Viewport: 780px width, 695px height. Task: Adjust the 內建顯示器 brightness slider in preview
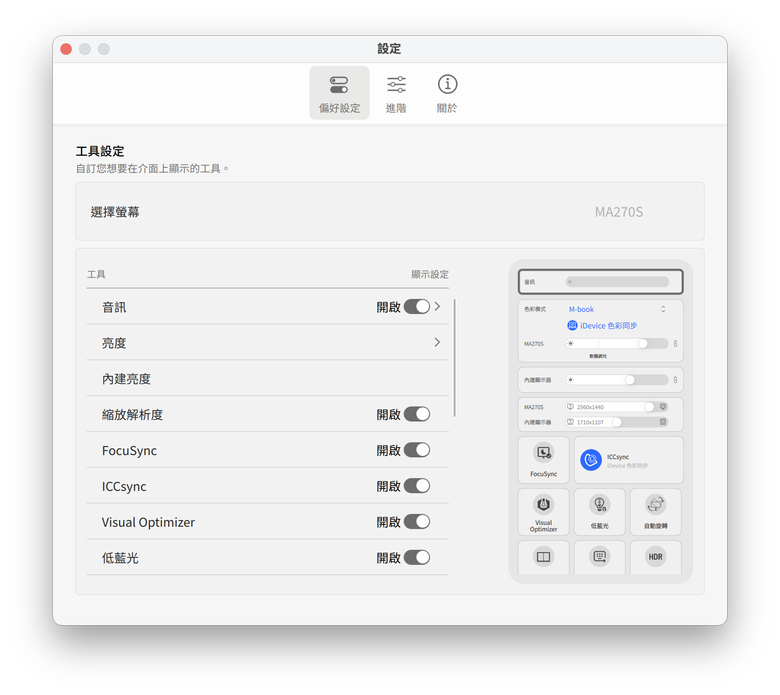point(617,380)
